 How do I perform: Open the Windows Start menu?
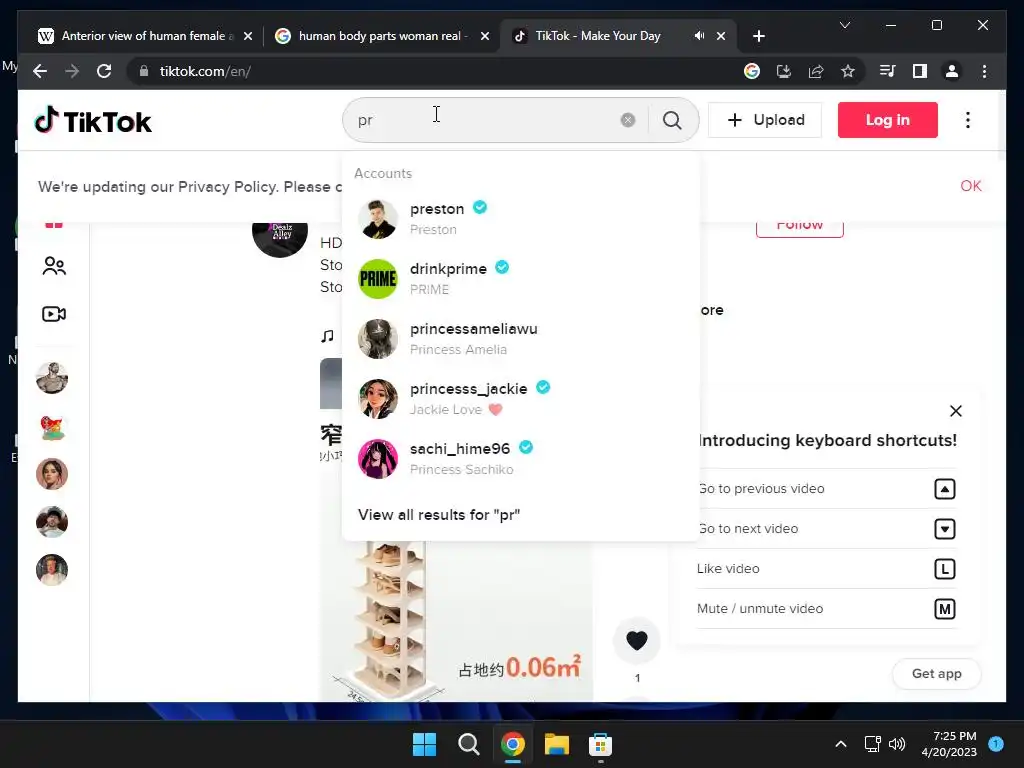[424, 744]
